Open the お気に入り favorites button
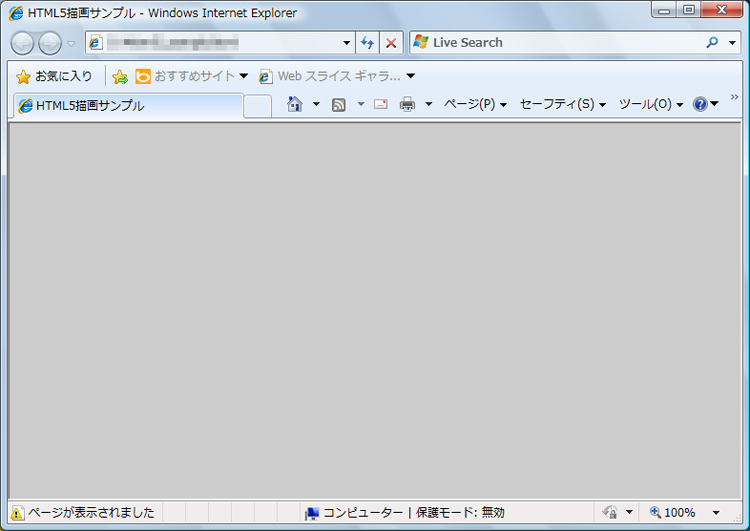750x531 pixels. [x=54, y=76]
